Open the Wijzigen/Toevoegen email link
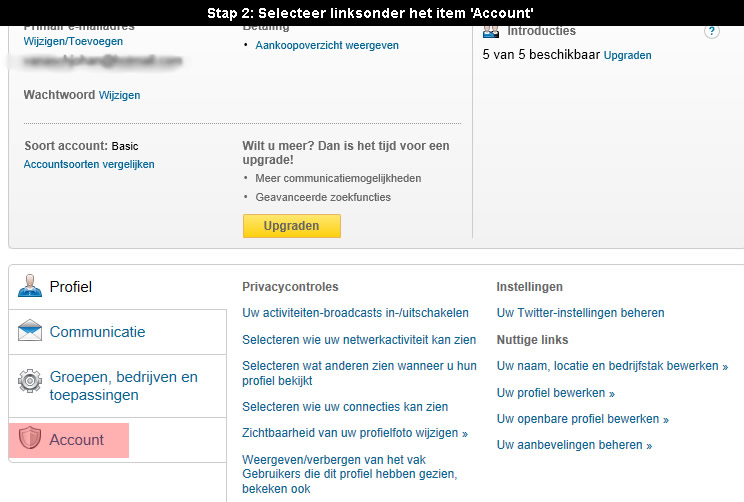Image resolution: width=744 pixels, height=502 pixels. coord(73,41)
